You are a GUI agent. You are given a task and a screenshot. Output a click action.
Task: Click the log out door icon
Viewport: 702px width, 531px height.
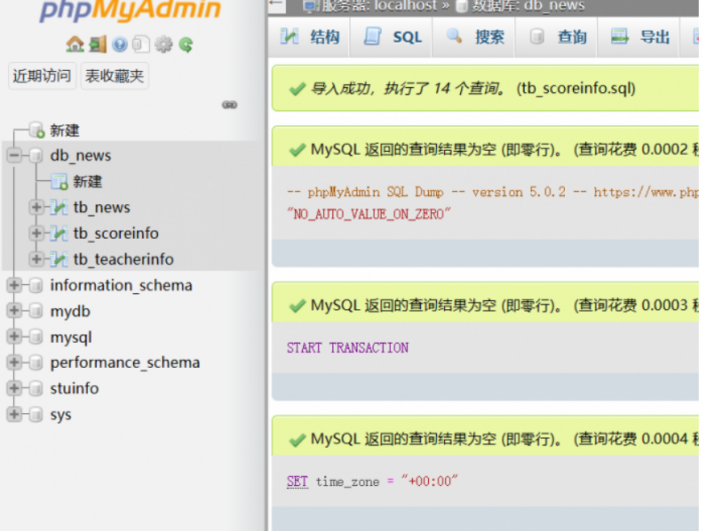coord(98,44)
